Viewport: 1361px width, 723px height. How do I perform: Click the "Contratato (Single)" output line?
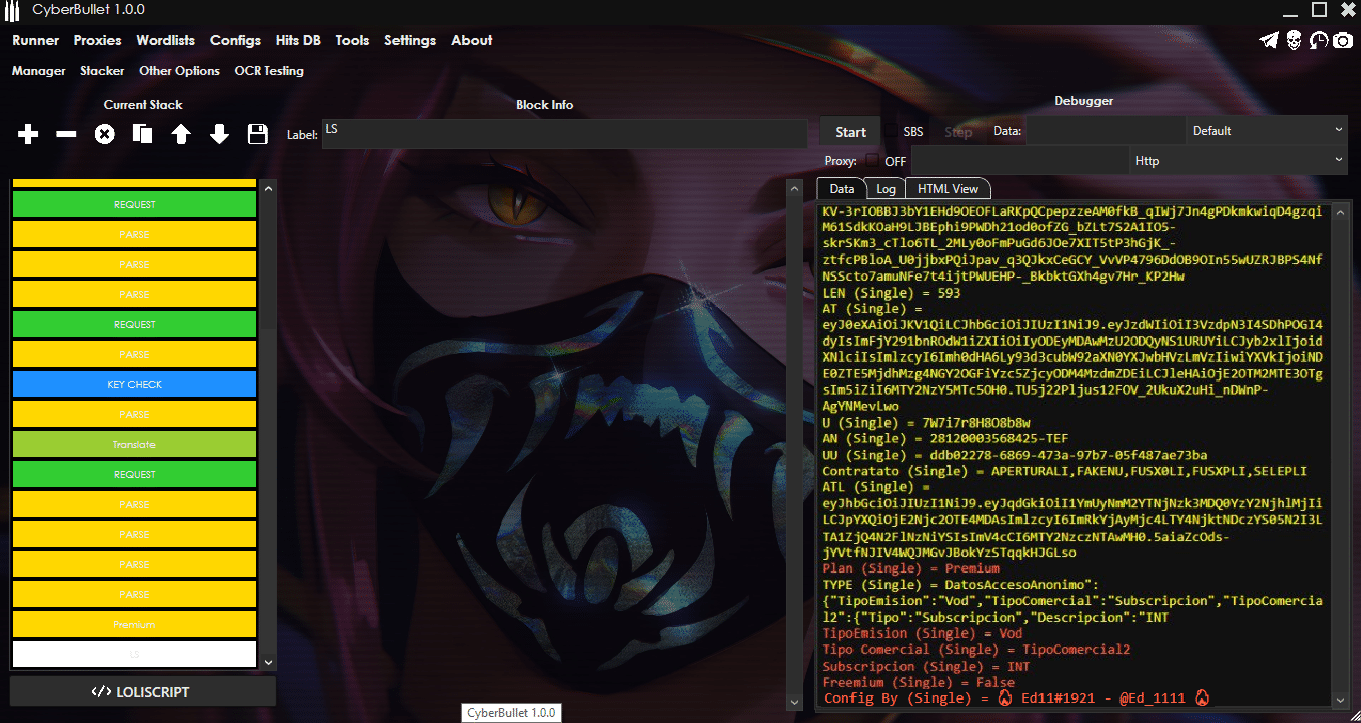pyautogui.click(x=1064, y=471)
